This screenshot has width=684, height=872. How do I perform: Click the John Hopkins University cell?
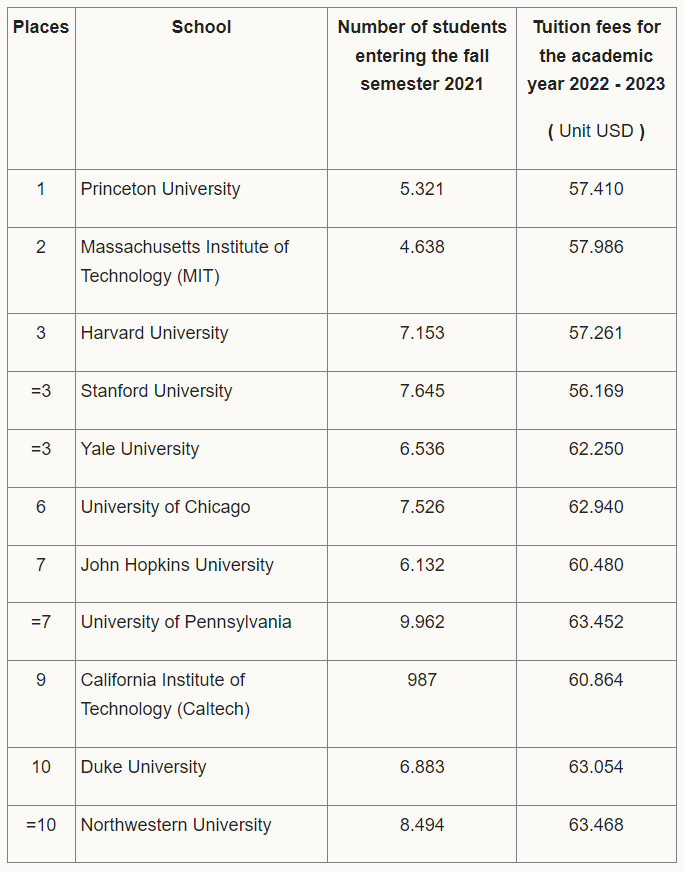pyautogui.click(x=201, y=574)
